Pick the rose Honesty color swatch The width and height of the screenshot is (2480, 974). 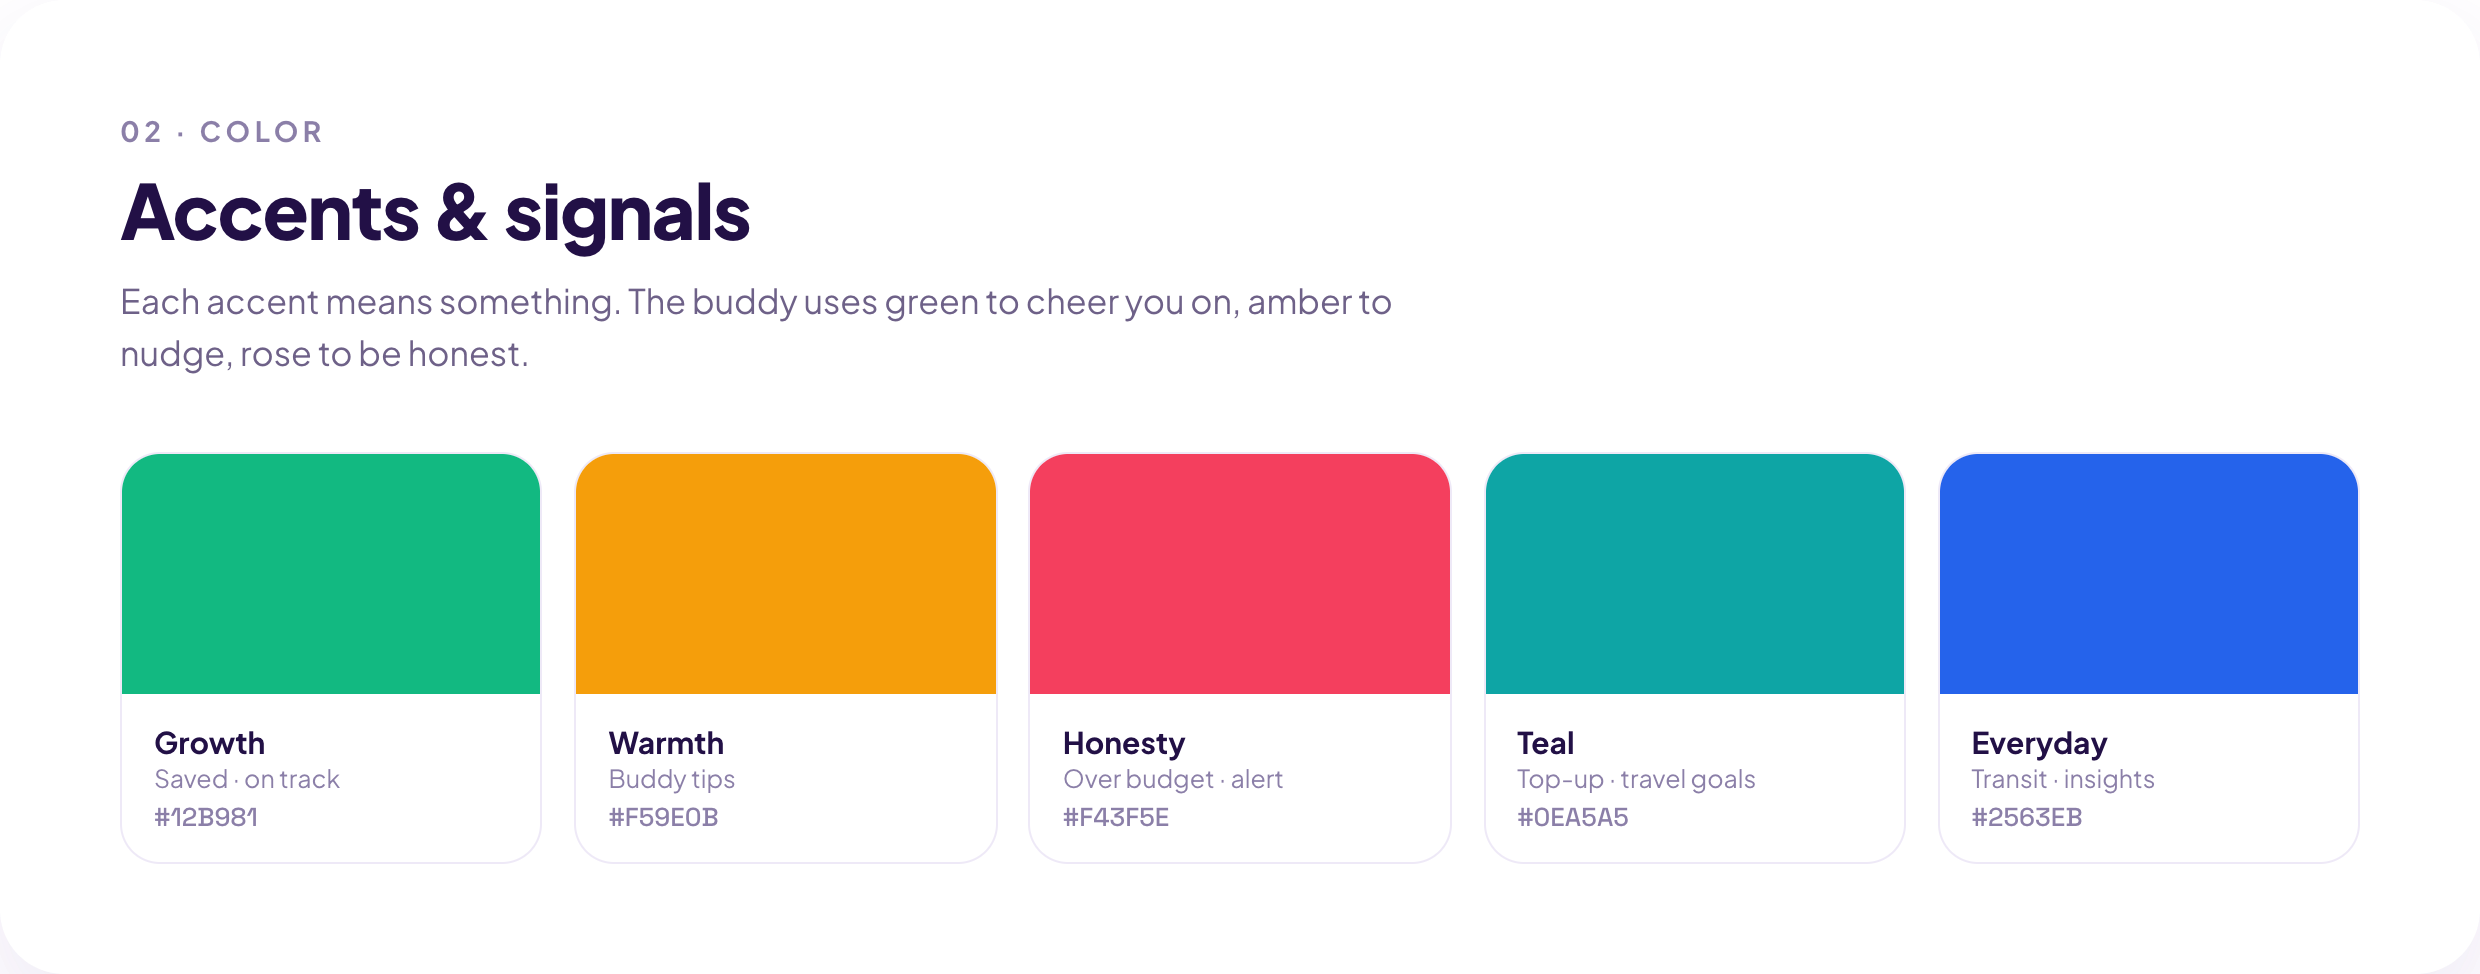pos(1240,574)
